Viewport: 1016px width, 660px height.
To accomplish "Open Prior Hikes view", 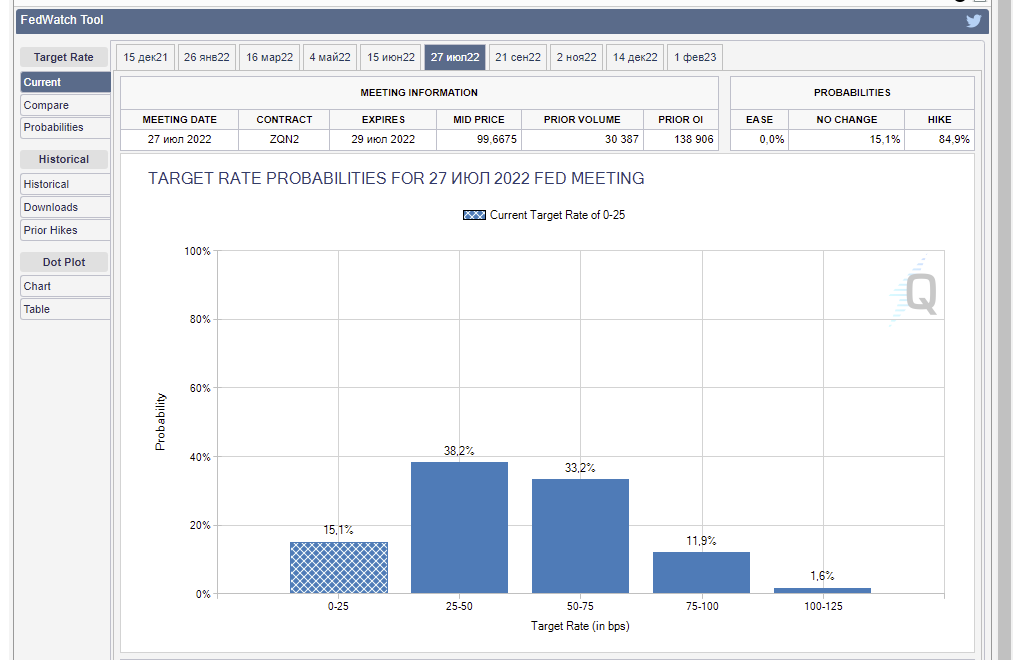I will click(x=65, y=230).
